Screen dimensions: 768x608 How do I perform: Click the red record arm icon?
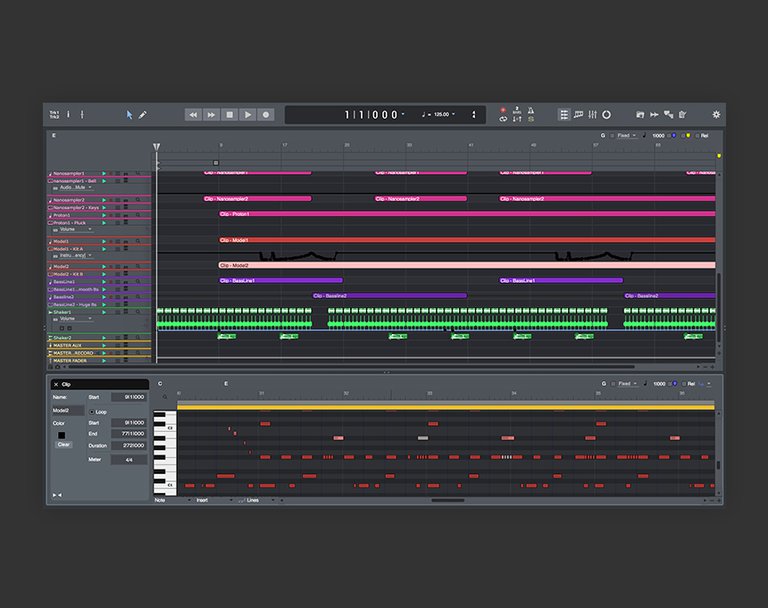[503, 110]
